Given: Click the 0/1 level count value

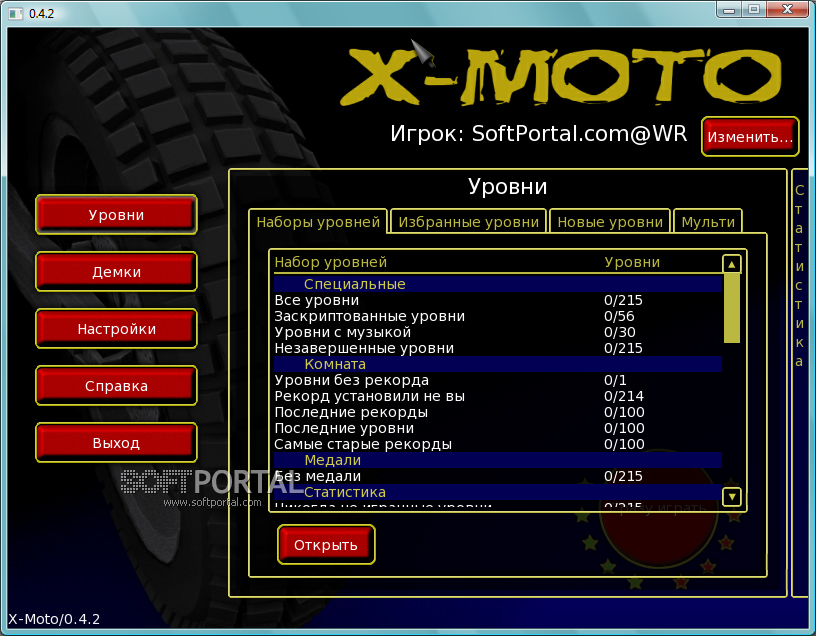Looking at the screenshot, I should coord(615,380).
